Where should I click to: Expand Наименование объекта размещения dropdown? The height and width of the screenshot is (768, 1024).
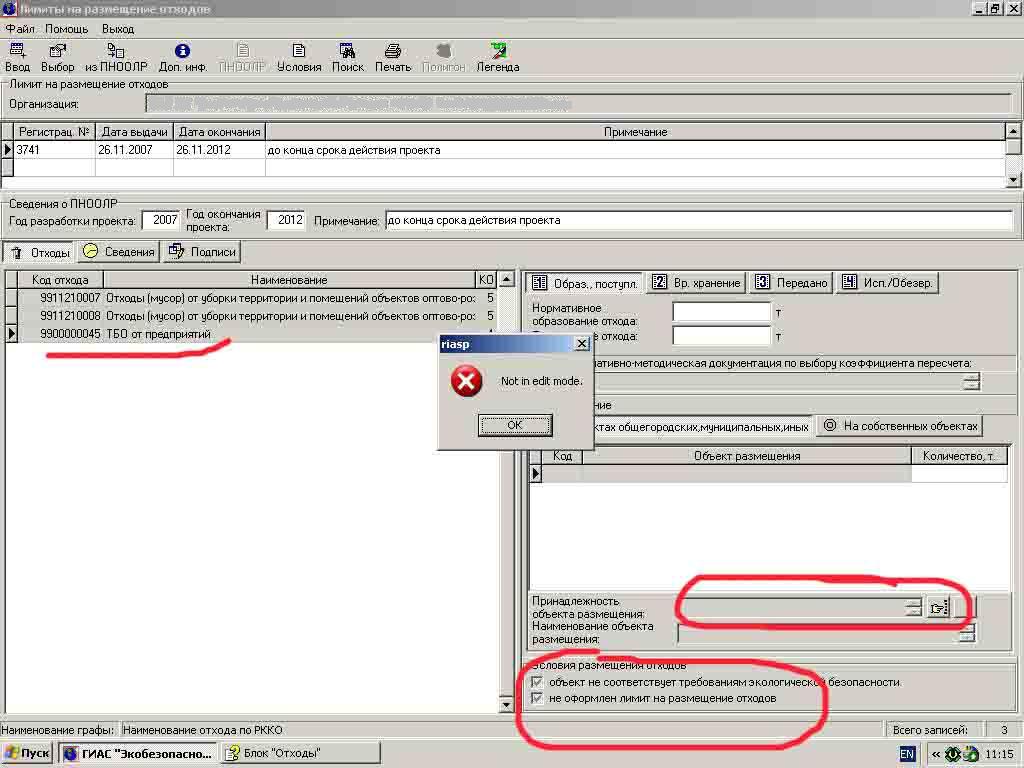point(966,633)
